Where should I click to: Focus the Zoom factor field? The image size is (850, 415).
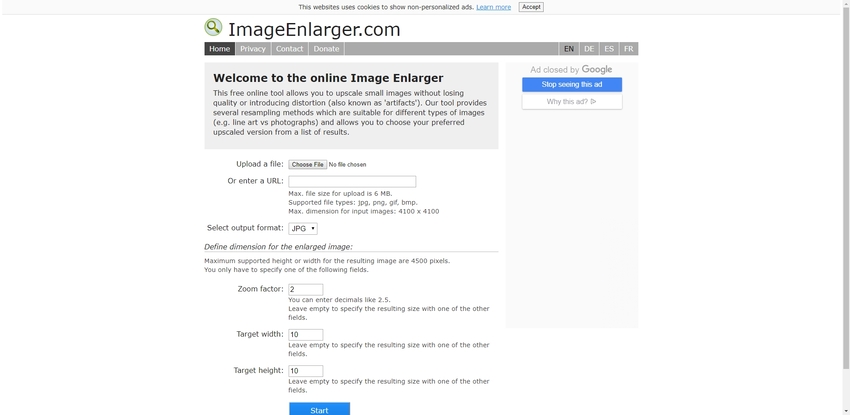(305, 290)
